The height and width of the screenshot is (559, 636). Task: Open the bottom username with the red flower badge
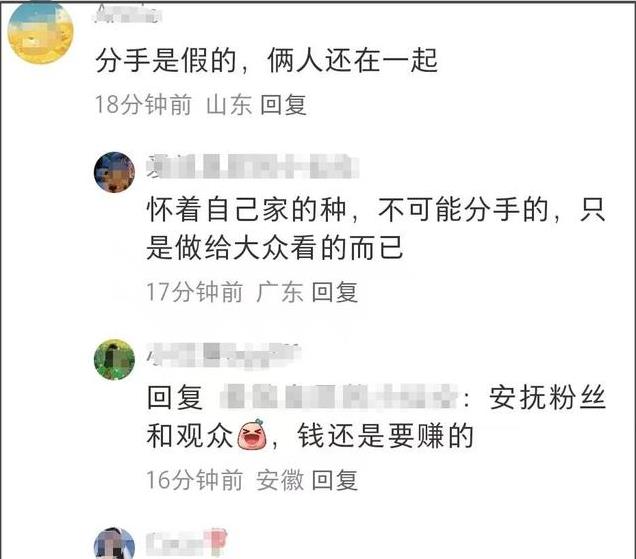coord(186,542)
